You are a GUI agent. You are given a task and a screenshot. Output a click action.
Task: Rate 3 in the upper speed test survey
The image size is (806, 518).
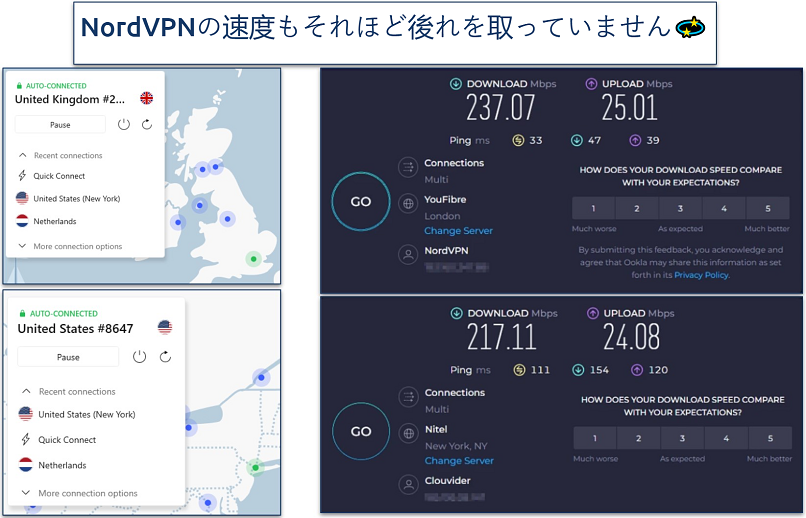tap(680, 208)
